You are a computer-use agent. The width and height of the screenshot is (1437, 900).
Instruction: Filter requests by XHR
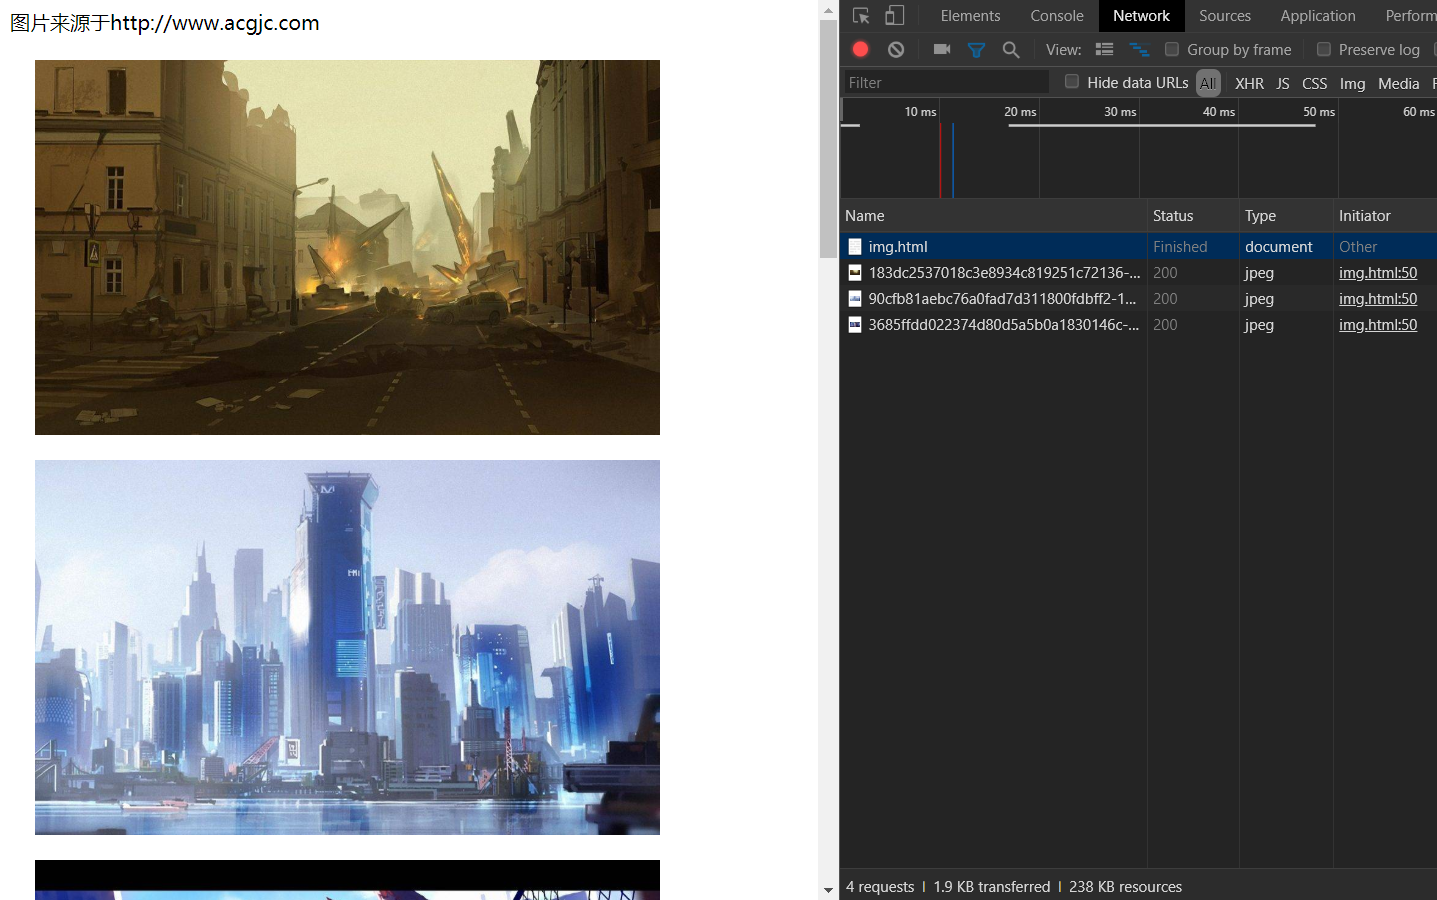[x=1249, y=83]
